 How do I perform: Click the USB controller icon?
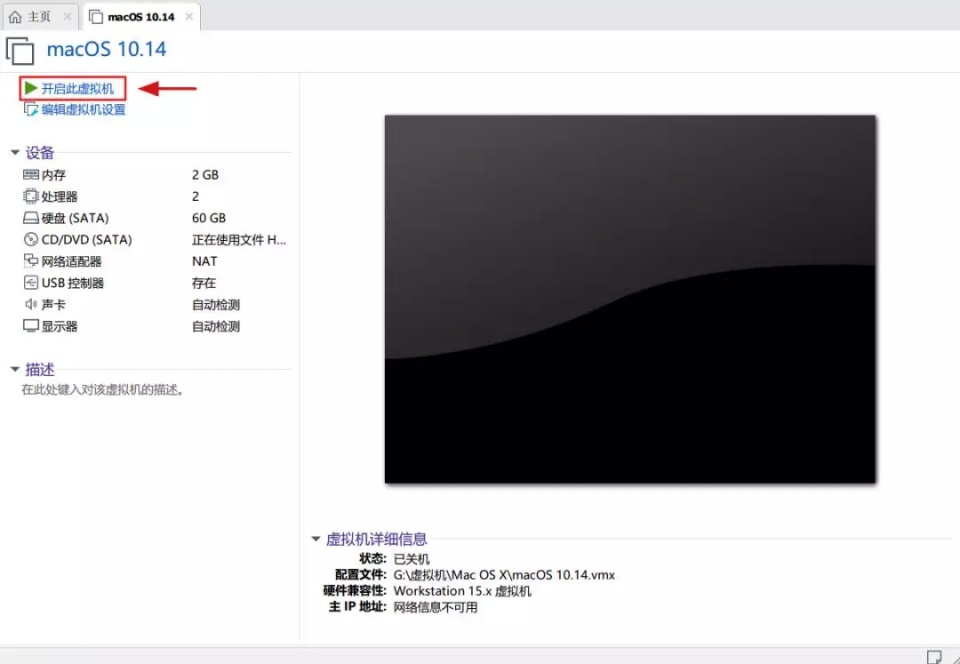click(x=31, y=283)
